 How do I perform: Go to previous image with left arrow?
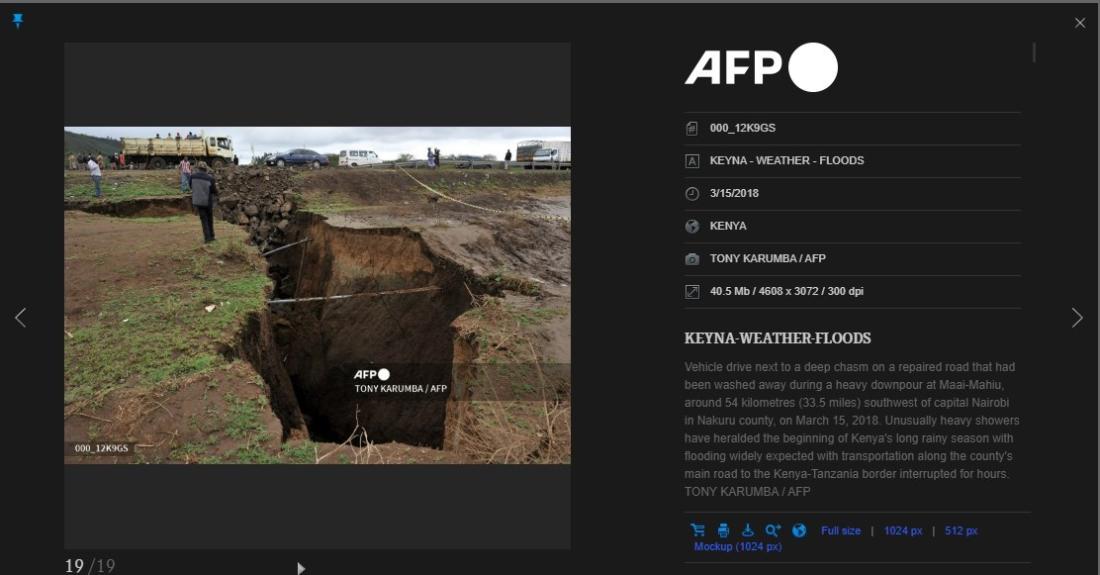(20, 317)
